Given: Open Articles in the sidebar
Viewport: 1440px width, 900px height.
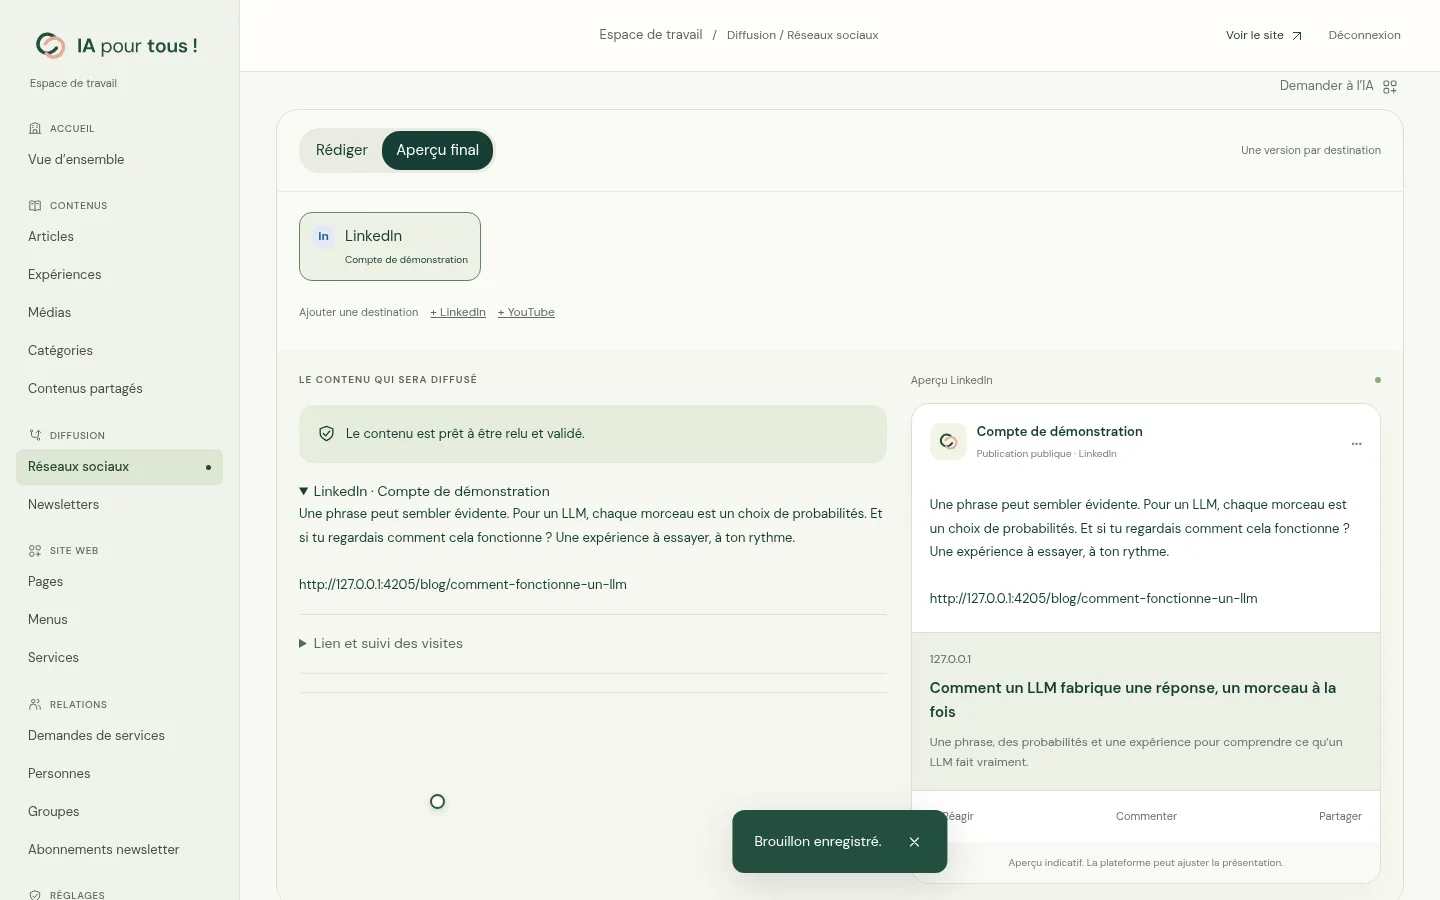Looking at the screenshot, I should (51, 236).
